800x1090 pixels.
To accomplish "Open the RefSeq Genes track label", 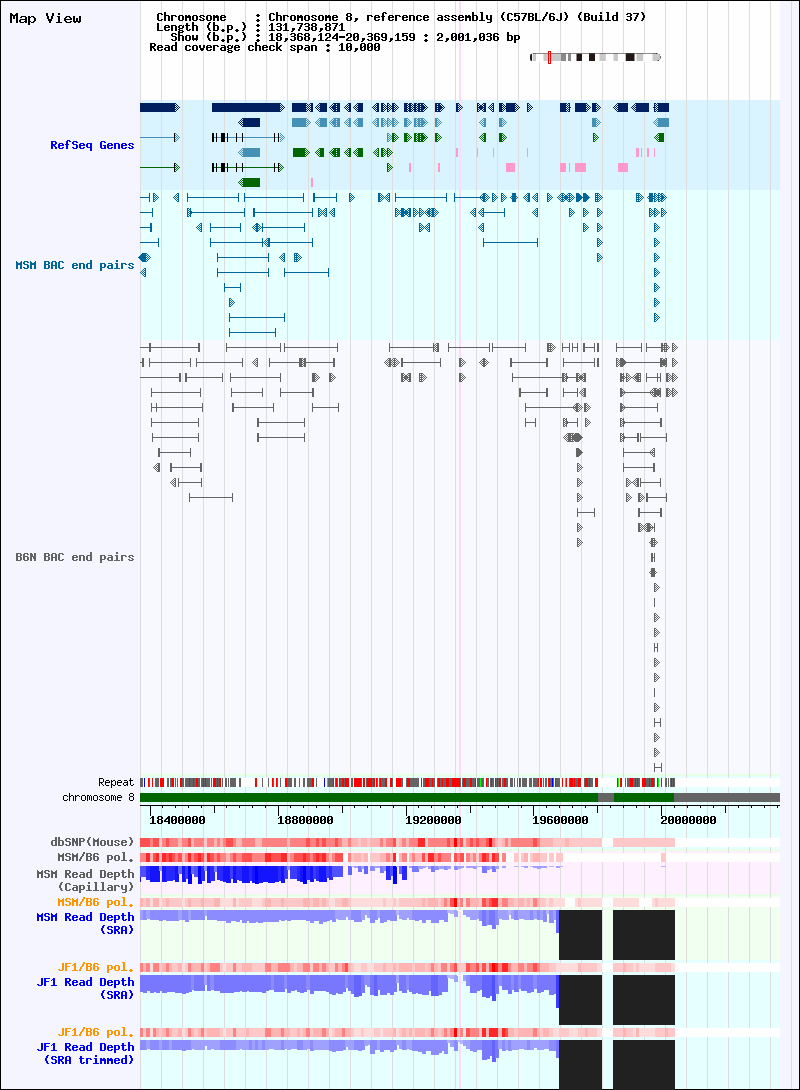I will [92, 145].
